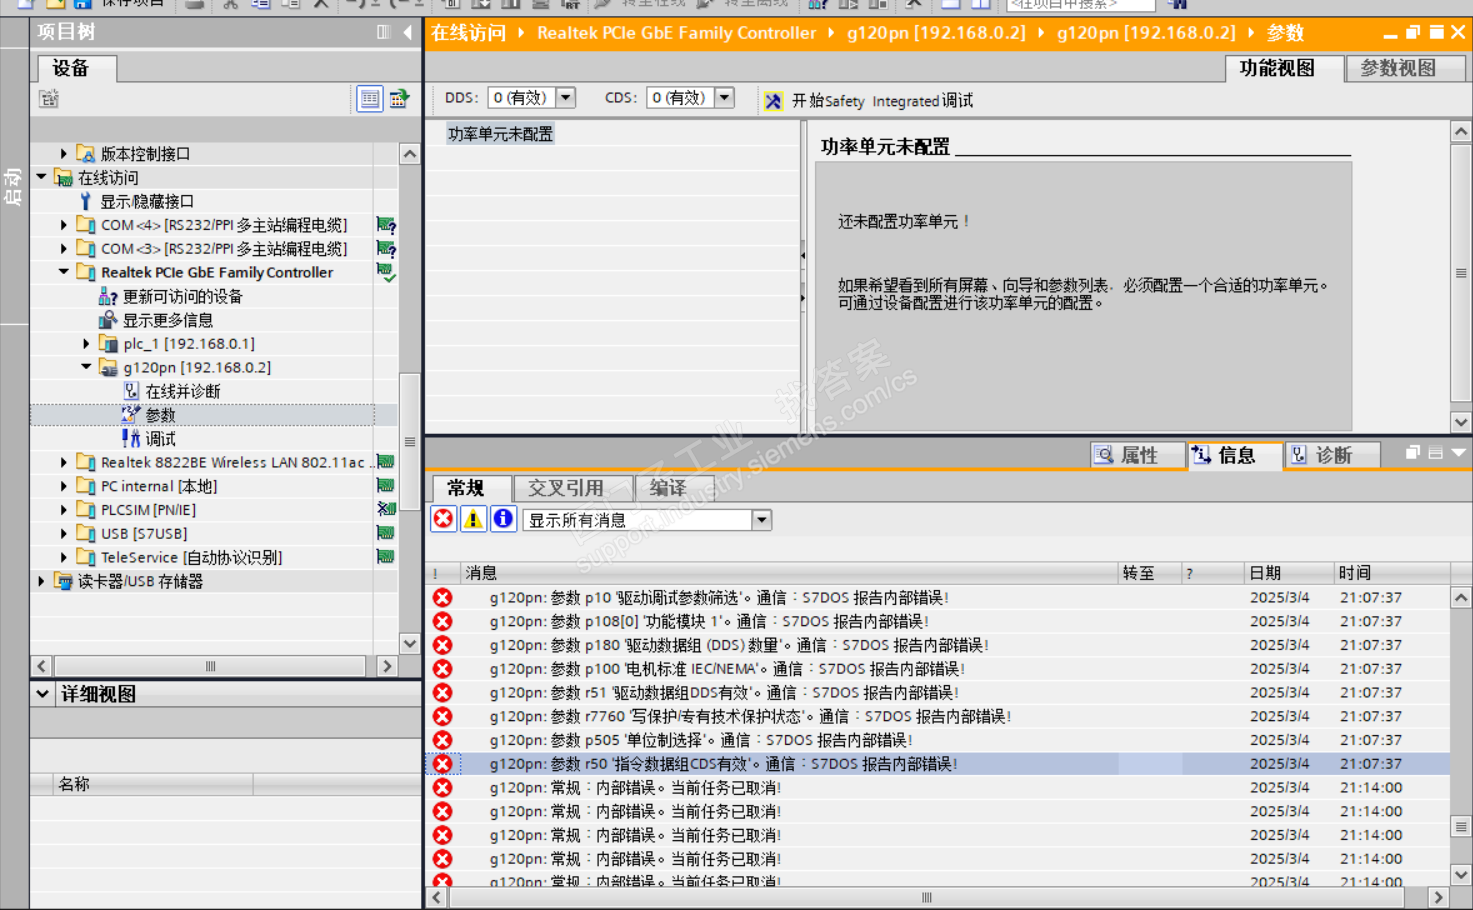Toggle the yellow warning message filter
Viewport: 1473px width, 910px height.
click(x=473, y=519)
